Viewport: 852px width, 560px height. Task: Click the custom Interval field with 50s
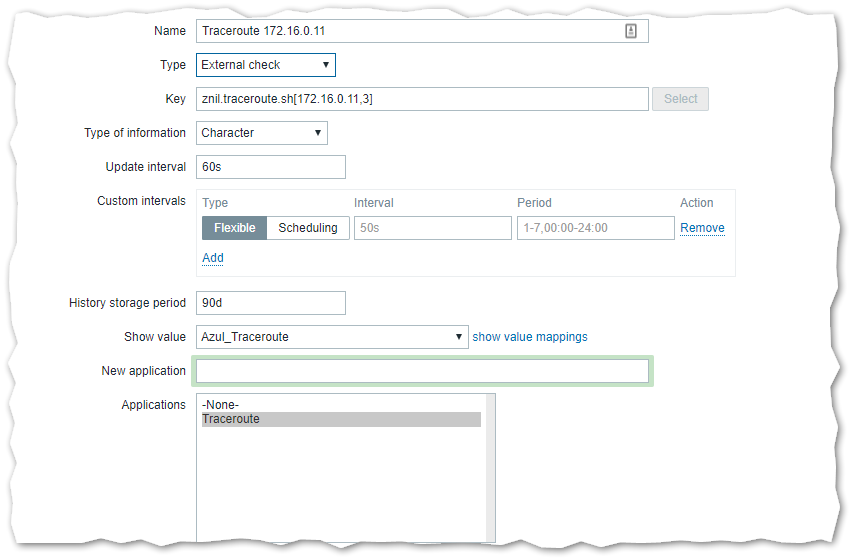tap(431, 228)
